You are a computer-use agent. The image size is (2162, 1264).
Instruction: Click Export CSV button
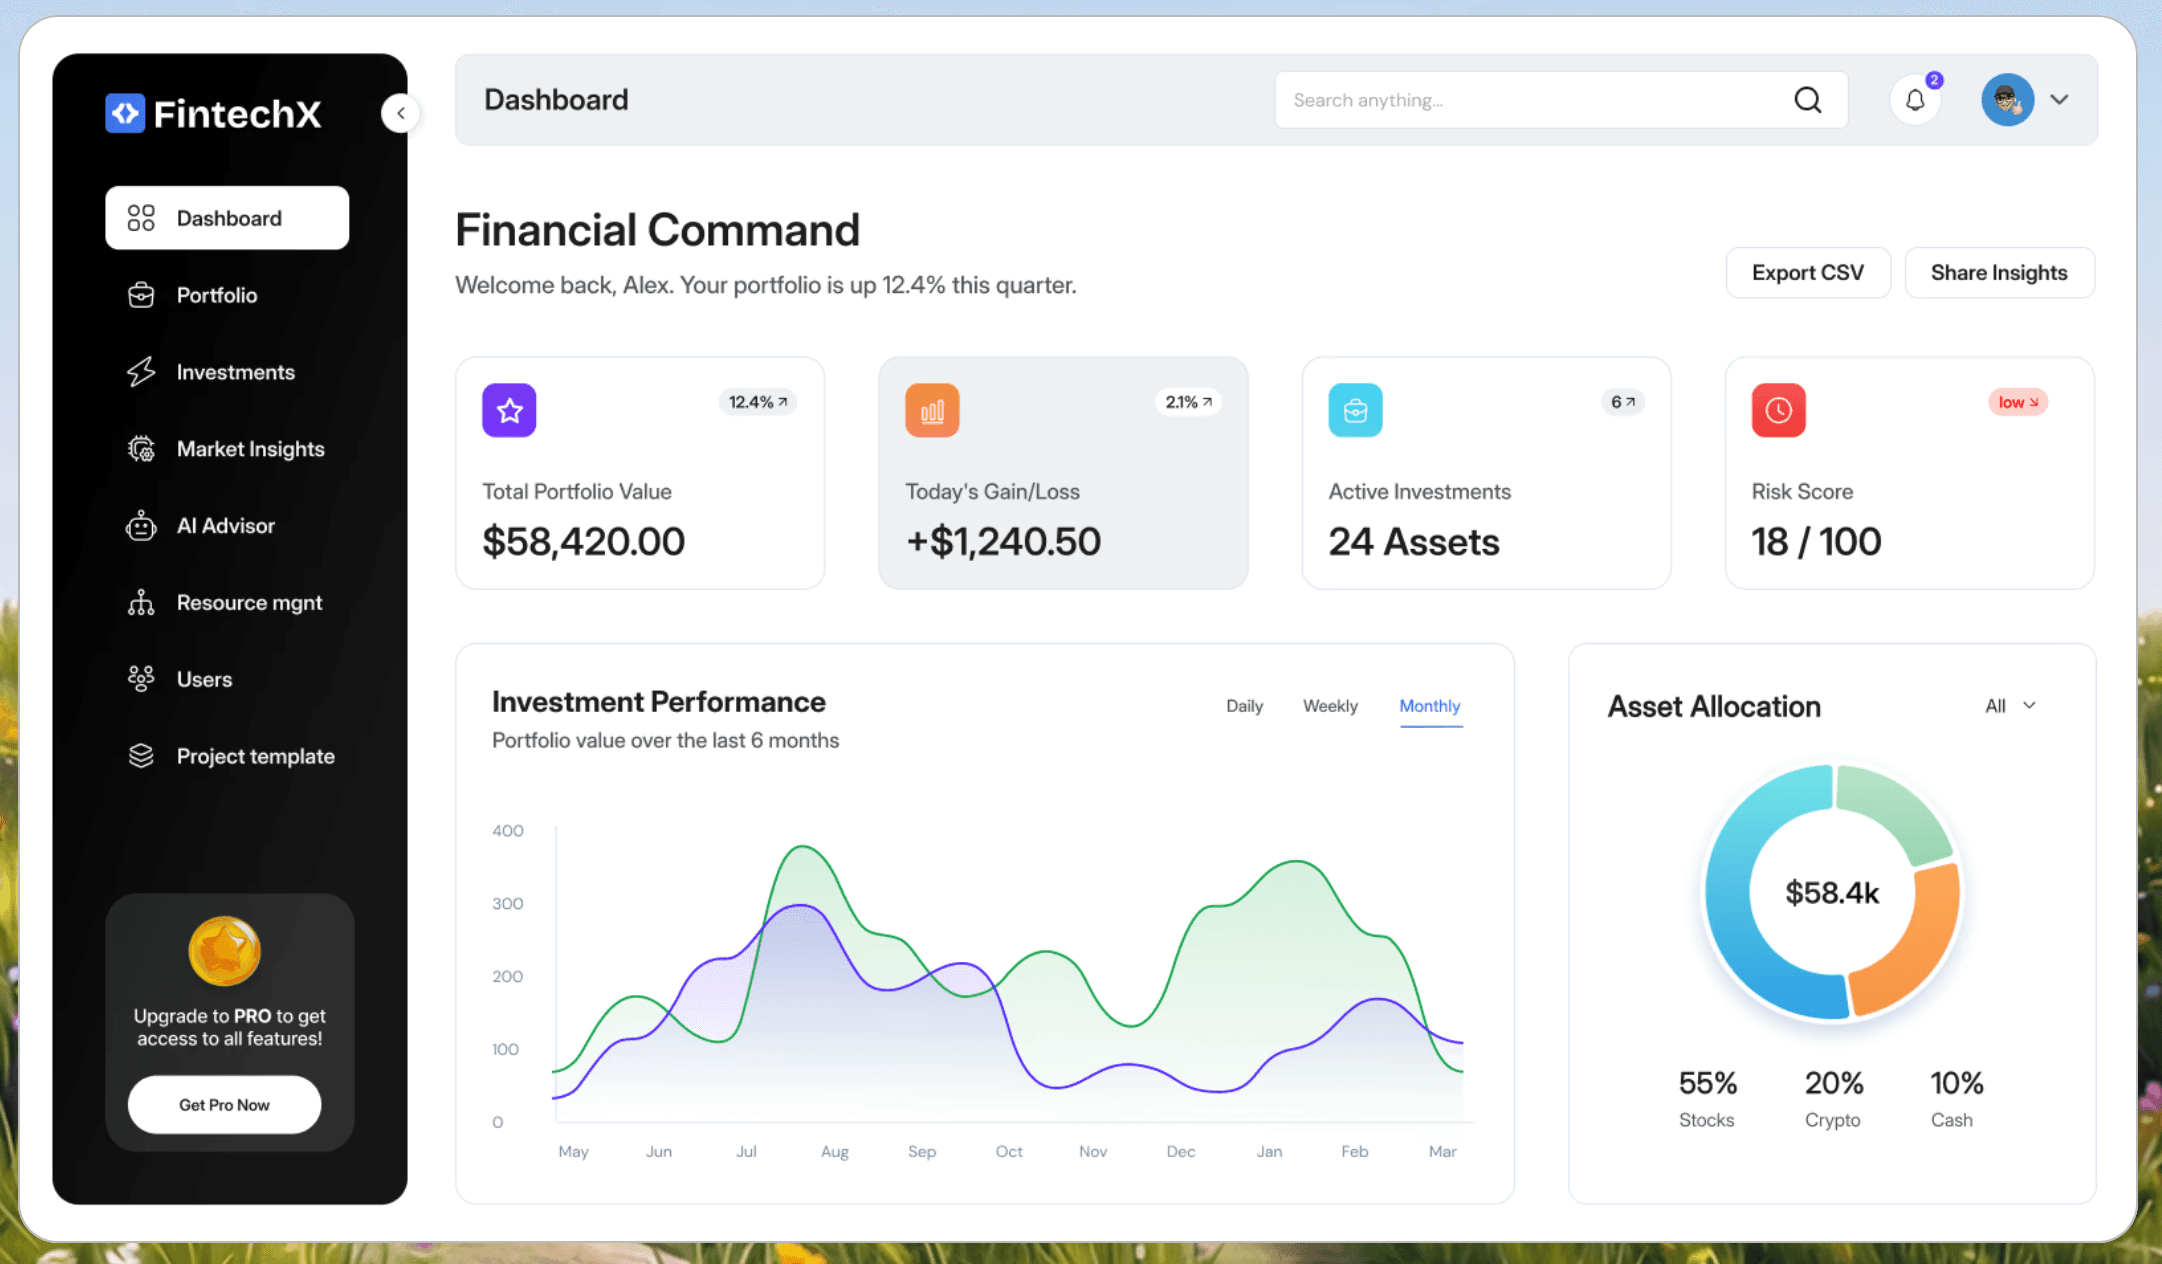click(x=1808, y=273)
